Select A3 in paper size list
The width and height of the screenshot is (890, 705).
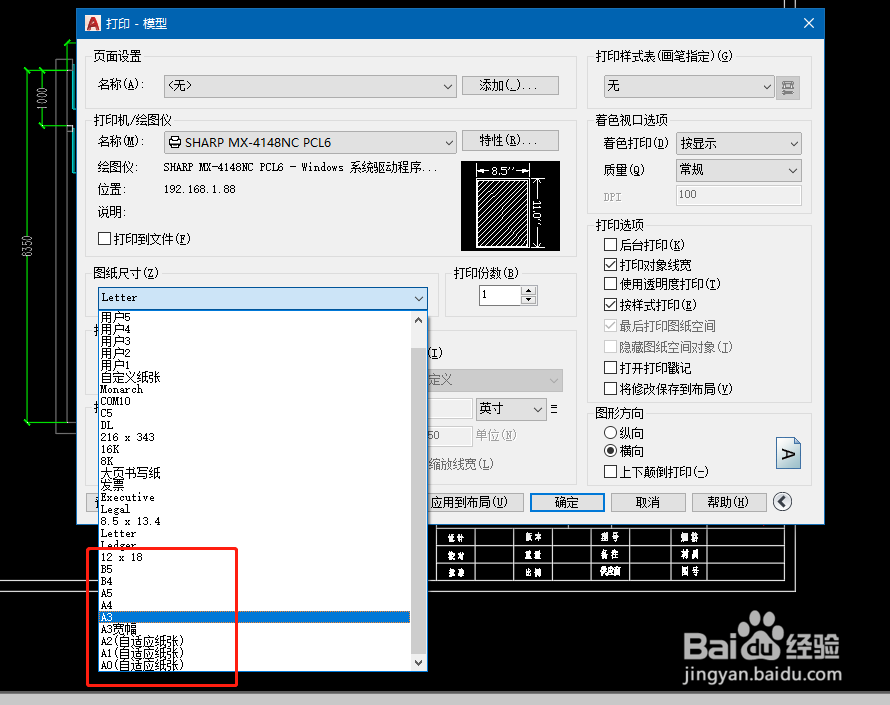click(255, 617)
